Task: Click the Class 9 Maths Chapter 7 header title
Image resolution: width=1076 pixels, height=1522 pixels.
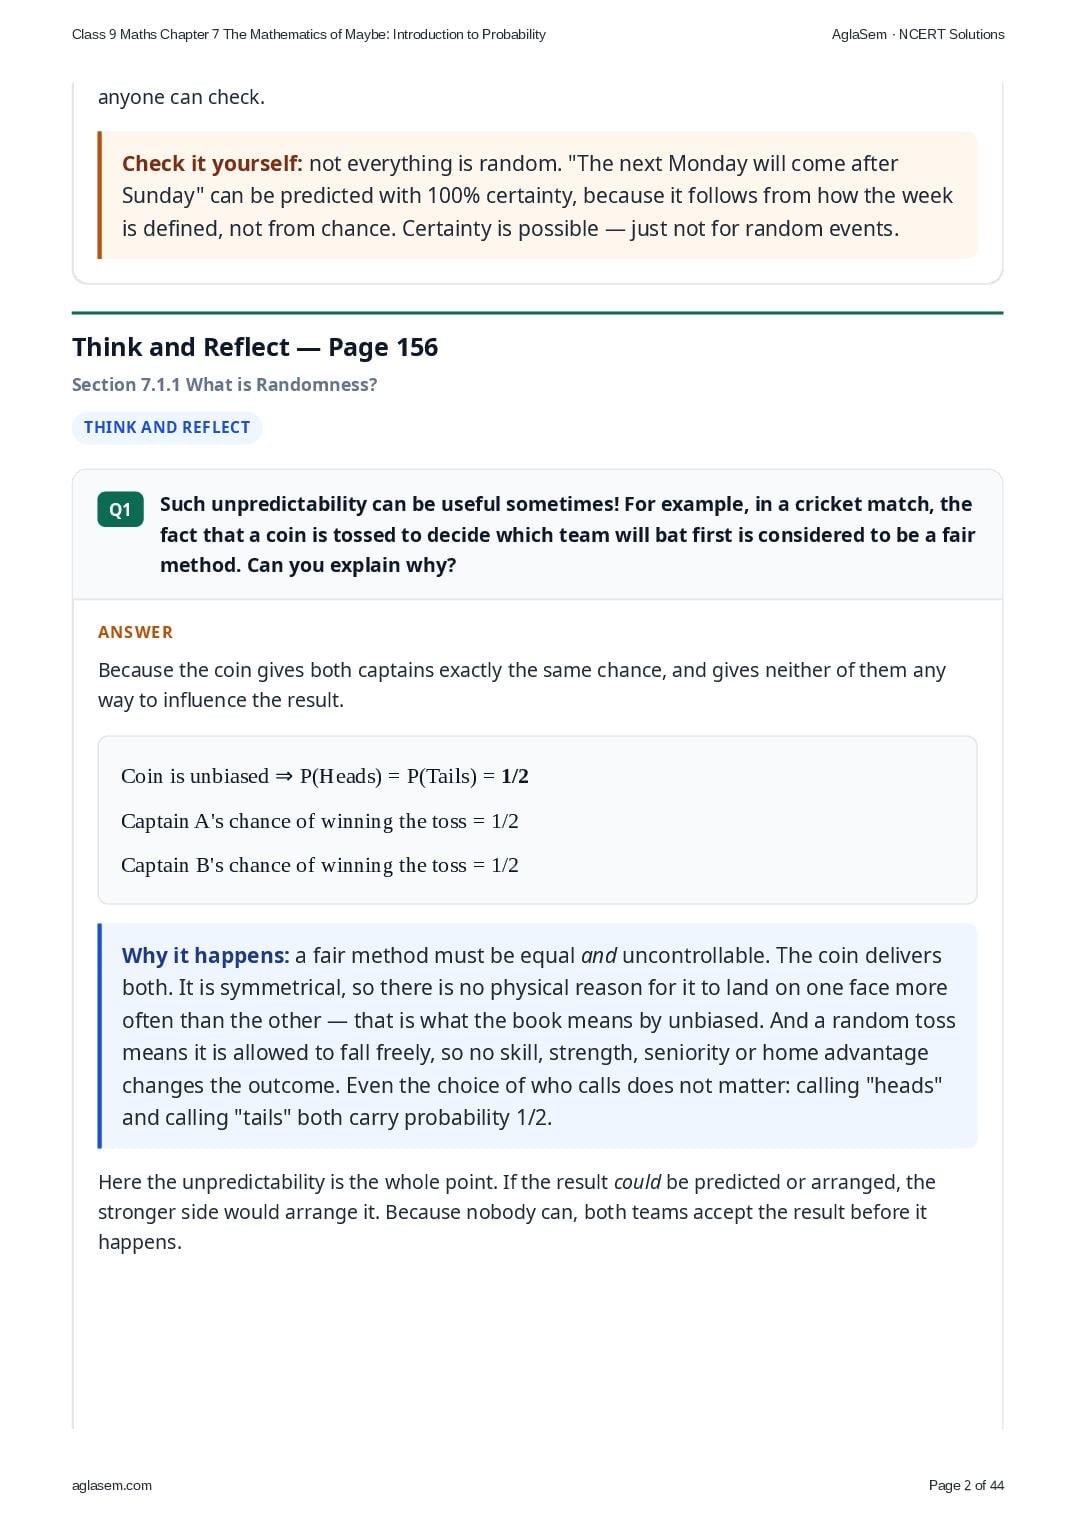Action: (x=309, y=34)
